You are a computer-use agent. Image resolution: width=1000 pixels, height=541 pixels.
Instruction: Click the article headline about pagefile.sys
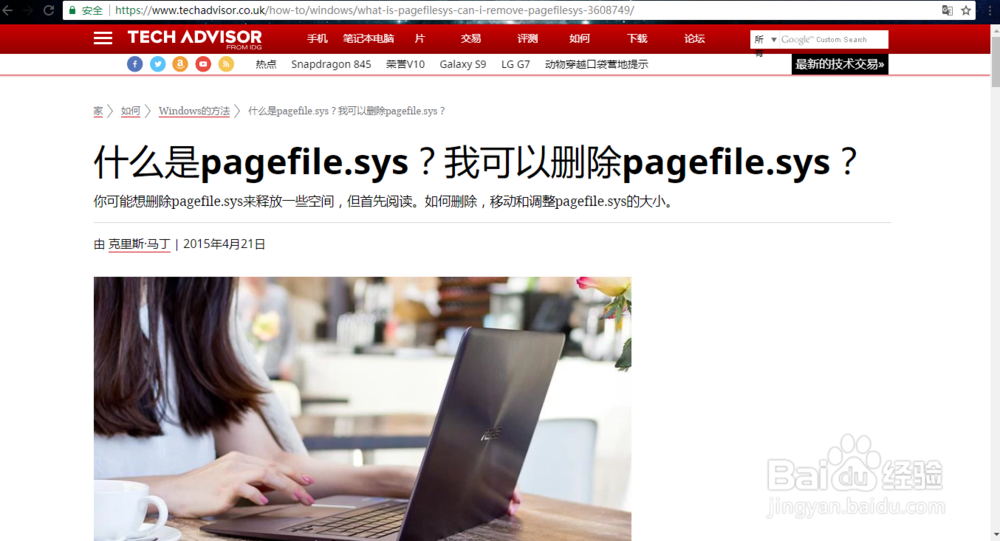point(476,163)
